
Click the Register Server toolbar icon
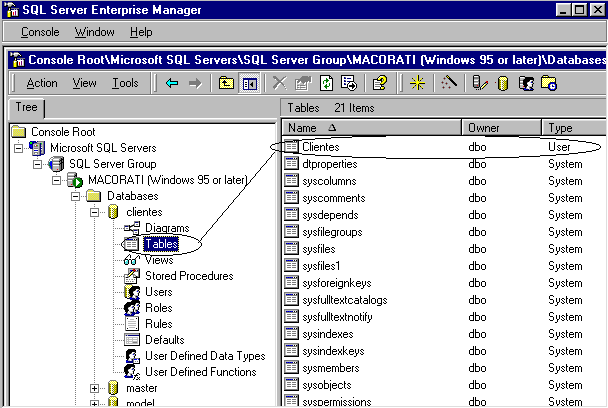click(x=480, y=83)
